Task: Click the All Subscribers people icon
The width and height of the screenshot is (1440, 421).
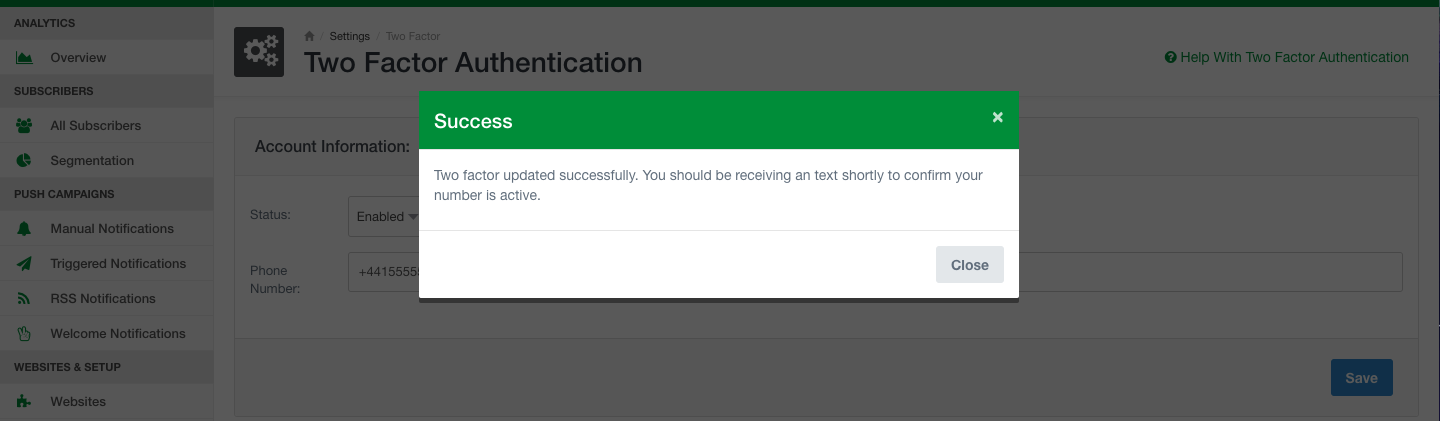Action: (x=24, y=126)
